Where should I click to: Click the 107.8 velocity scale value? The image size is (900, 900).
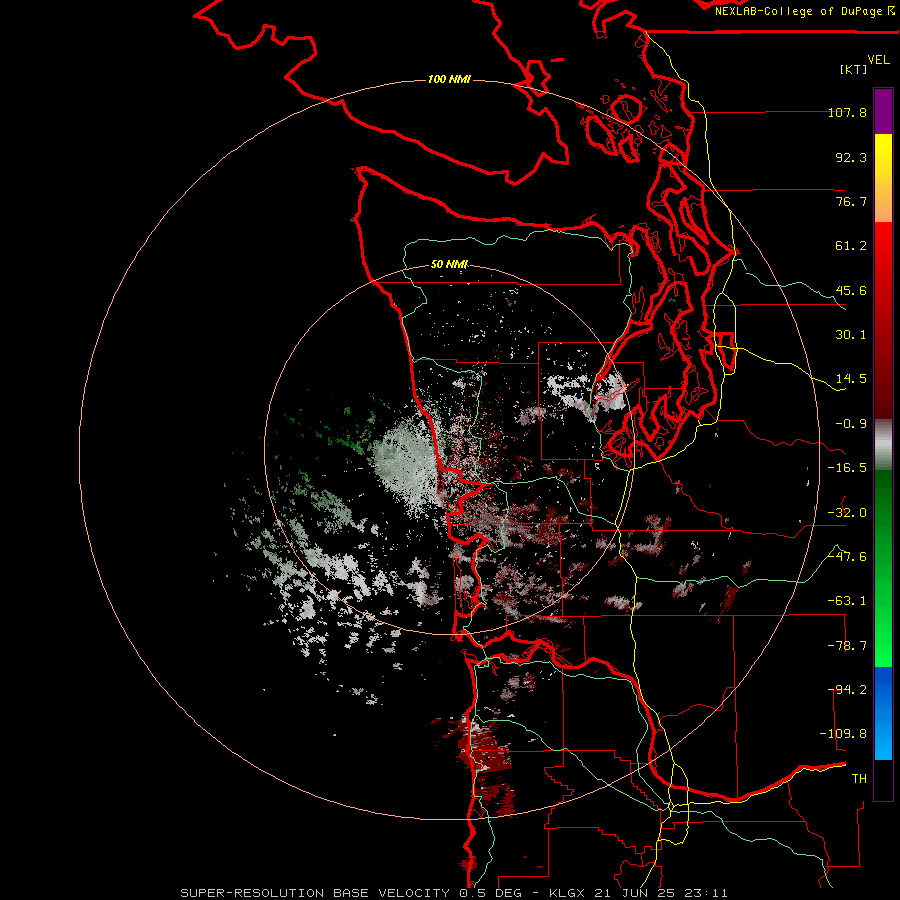tap(847, 112)
